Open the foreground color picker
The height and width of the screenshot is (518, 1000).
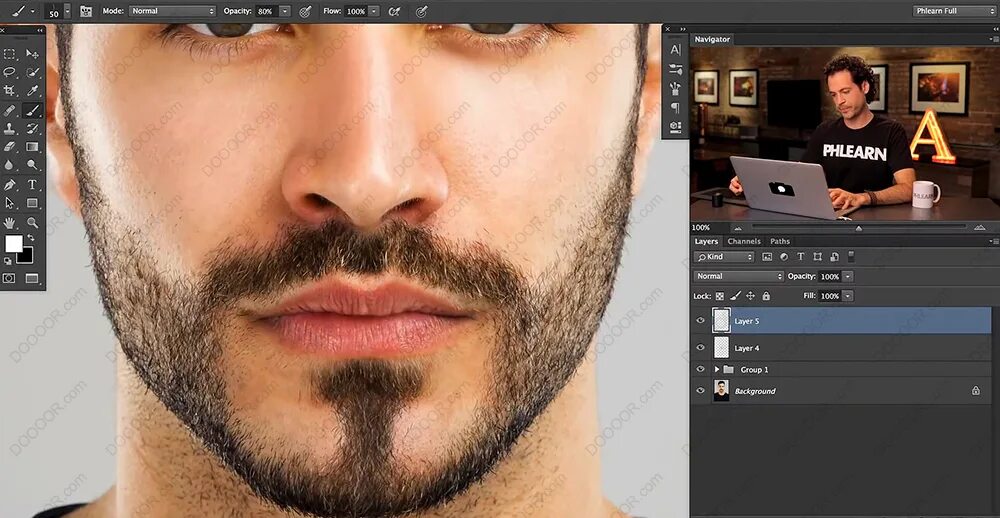[13, 243]
